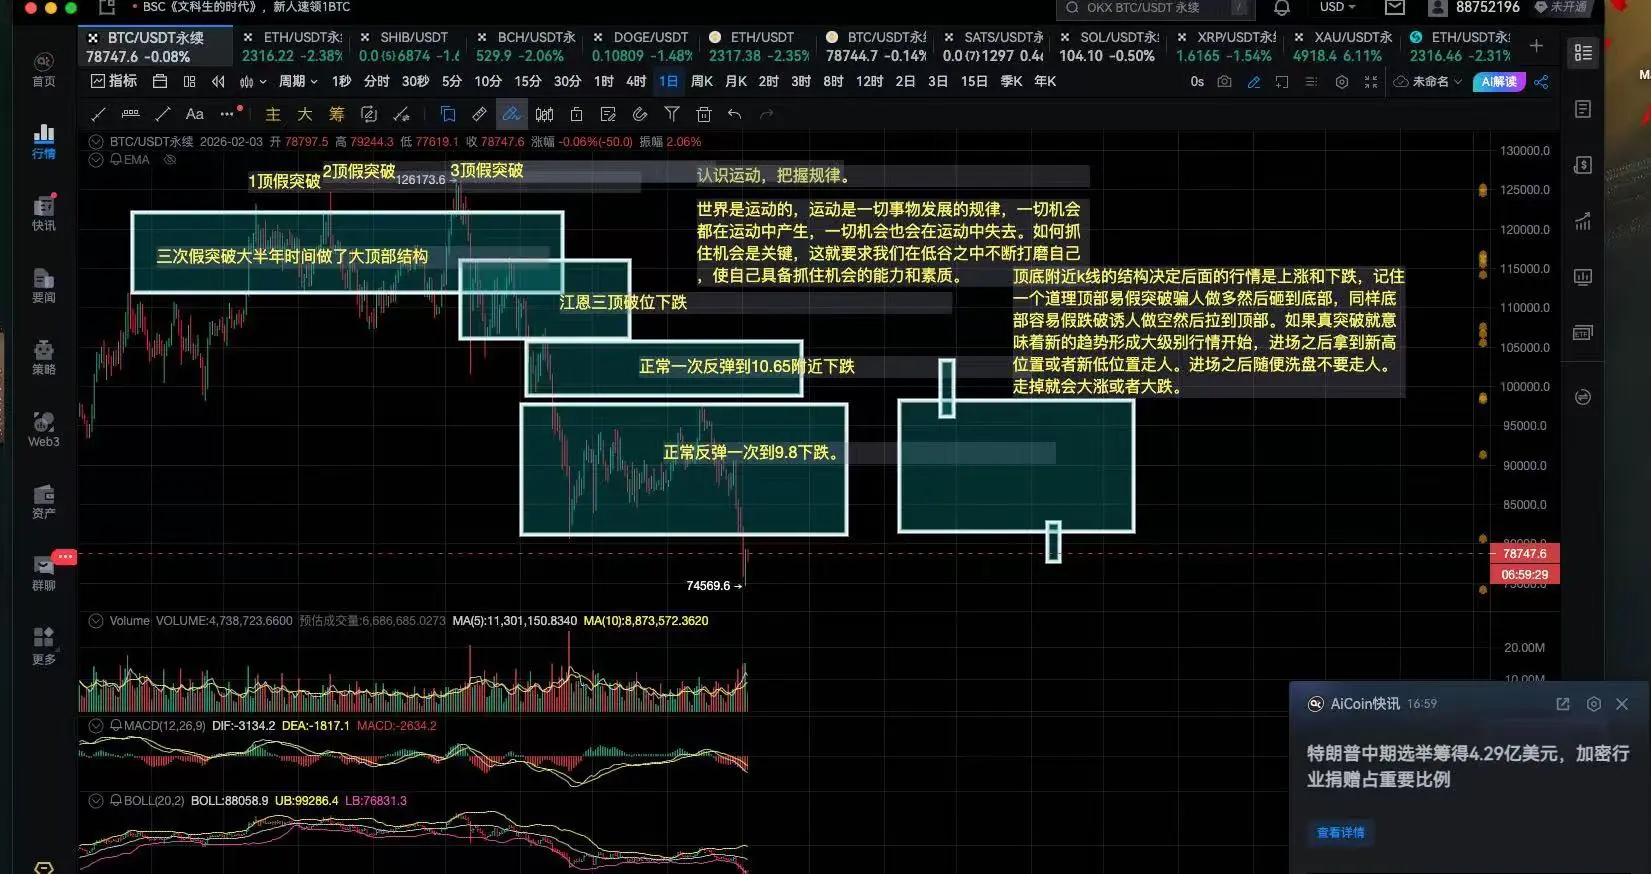Switch to the DOGE/USDT tab
Image resolution: width=1651 pixels, height=874 pixels.
[x=640, y=47]
